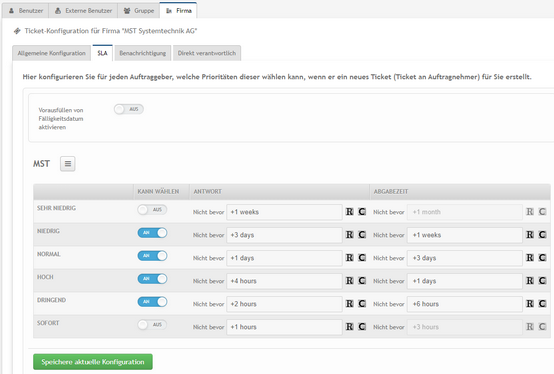Click the R icon of Normal Antwort
Image resolution: width=554 pixels, height=374 pixels.
tap(349, 257)
